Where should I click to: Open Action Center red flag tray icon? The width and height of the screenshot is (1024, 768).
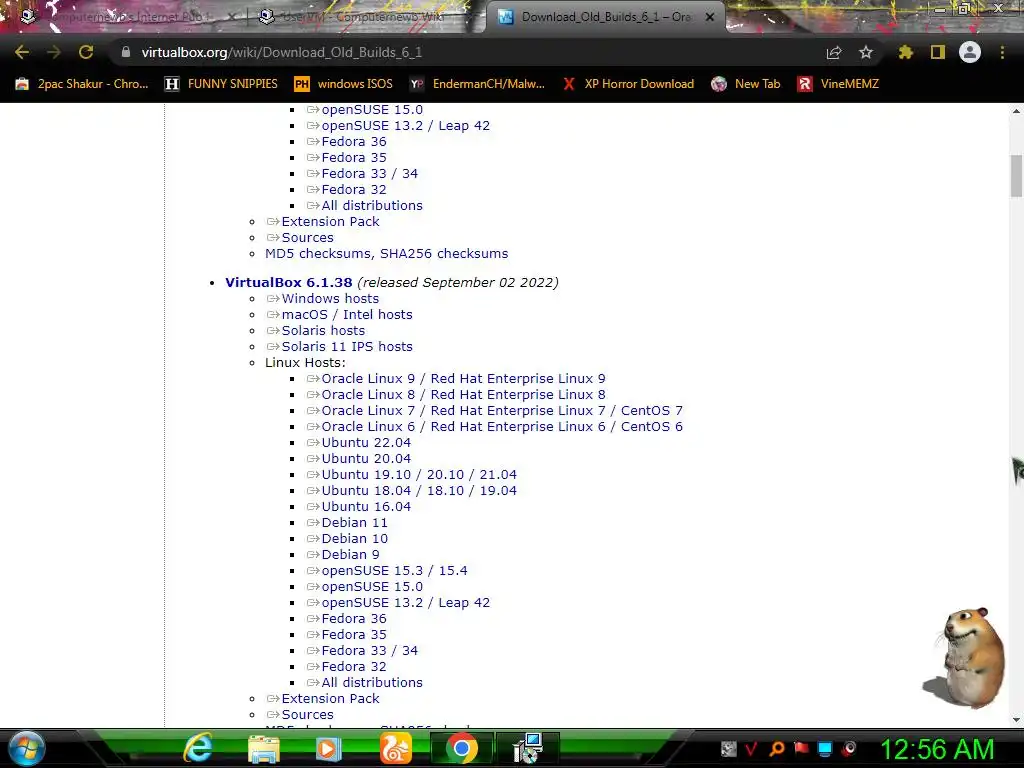point(801,748)
